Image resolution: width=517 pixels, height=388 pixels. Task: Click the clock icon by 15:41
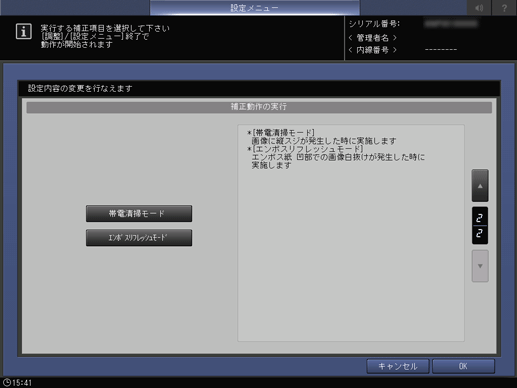[6, 382]
